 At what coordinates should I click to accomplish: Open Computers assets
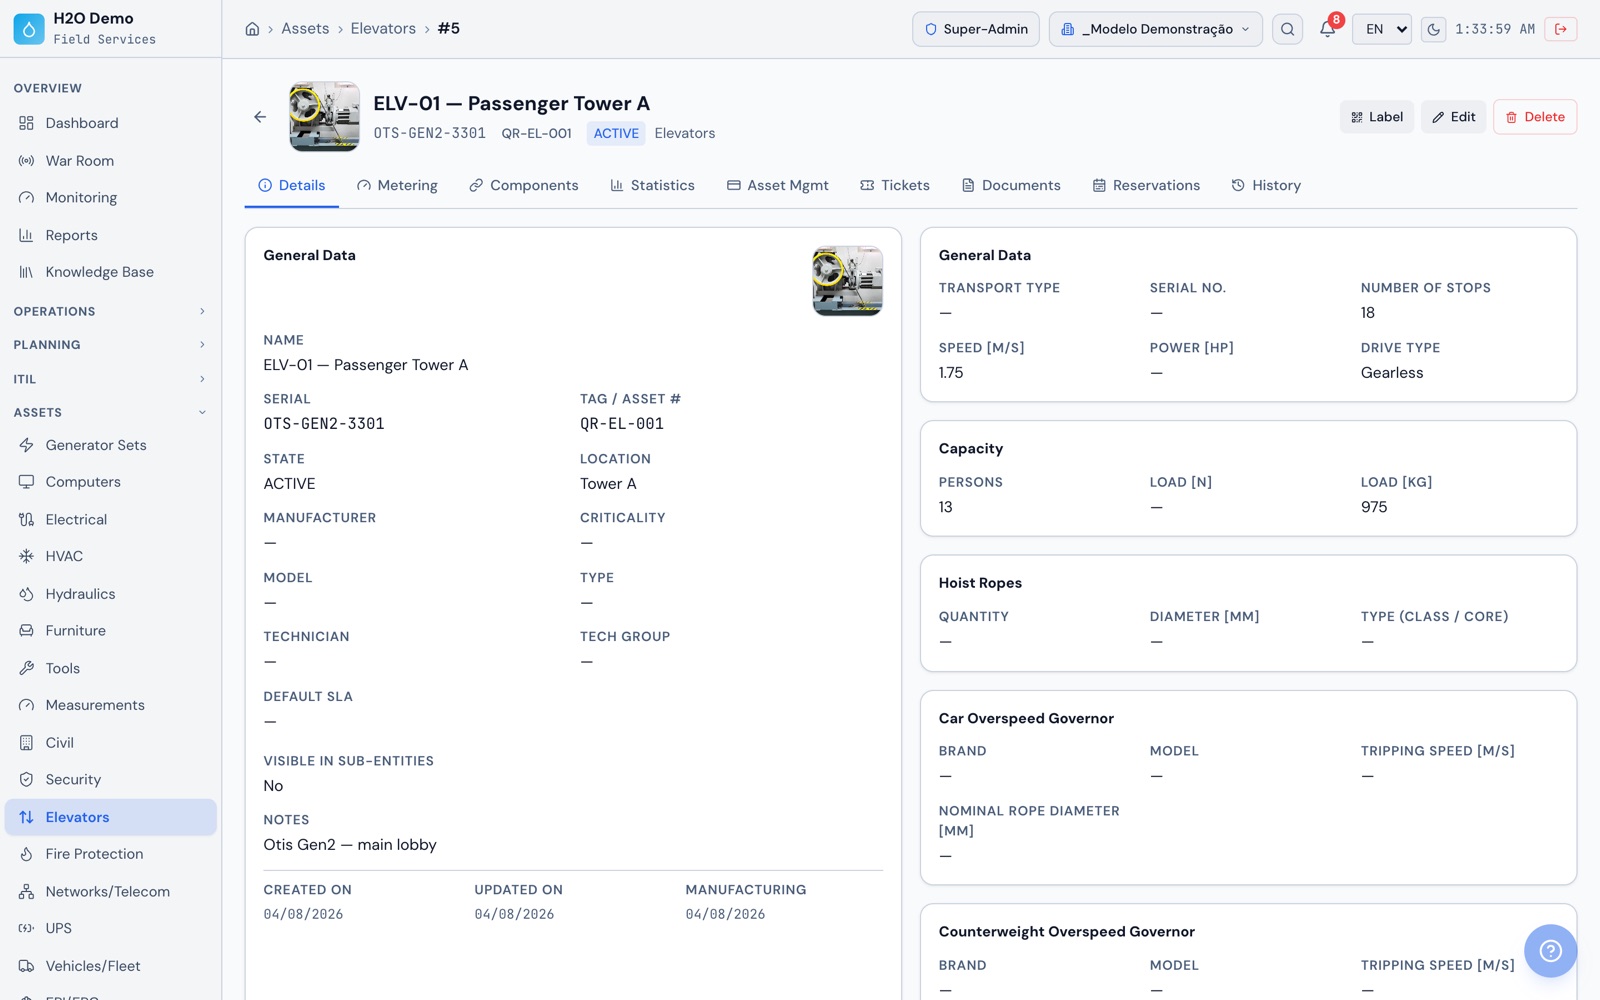[110, 482]
